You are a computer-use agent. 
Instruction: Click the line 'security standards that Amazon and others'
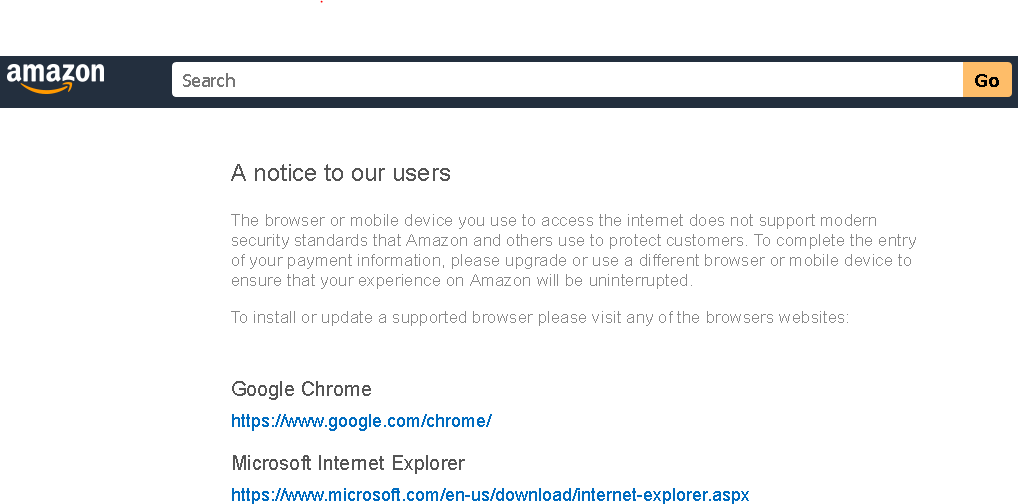(573, 240)
